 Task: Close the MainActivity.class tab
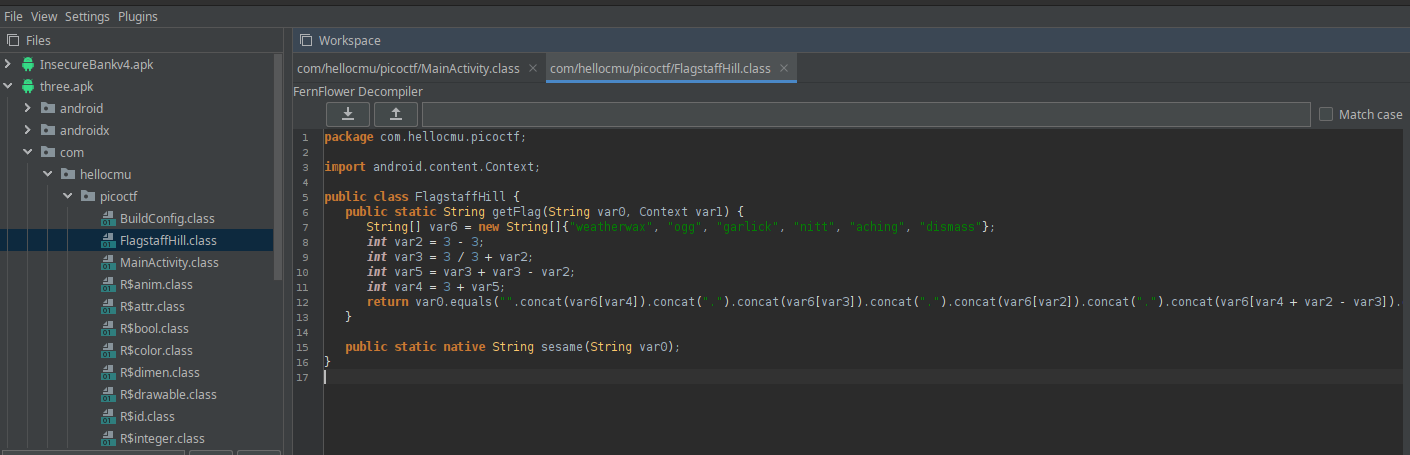coord(533,68)
